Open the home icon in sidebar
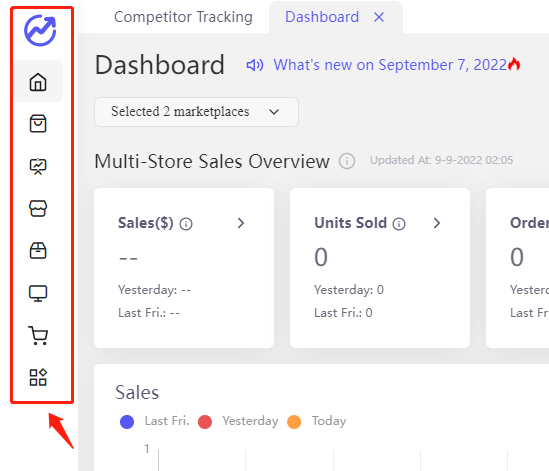This screenshot has width=549, height=471. click(38, 82)
